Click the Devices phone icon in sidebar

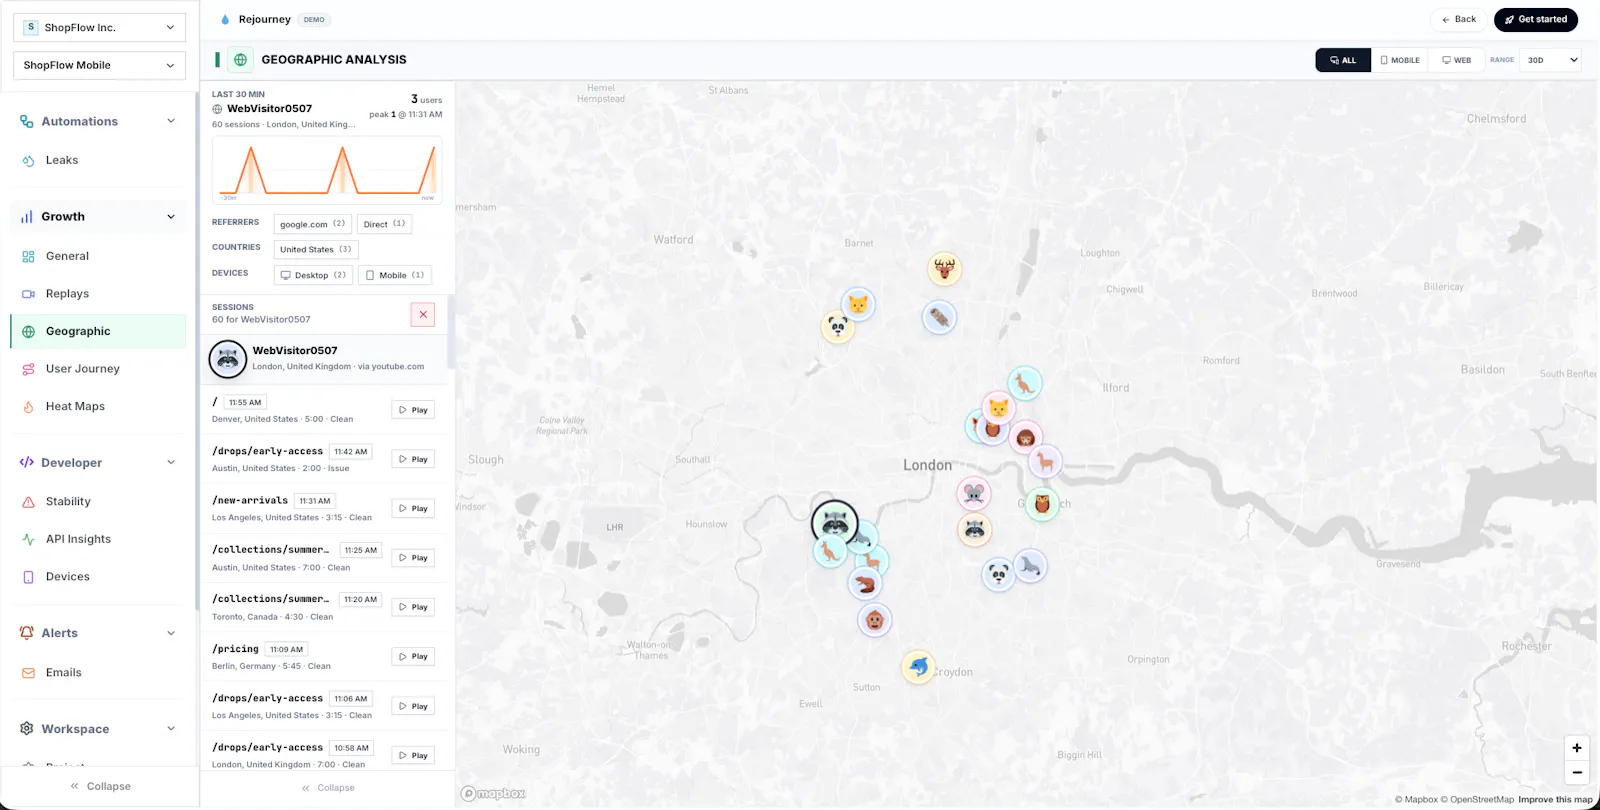(28, 577)
